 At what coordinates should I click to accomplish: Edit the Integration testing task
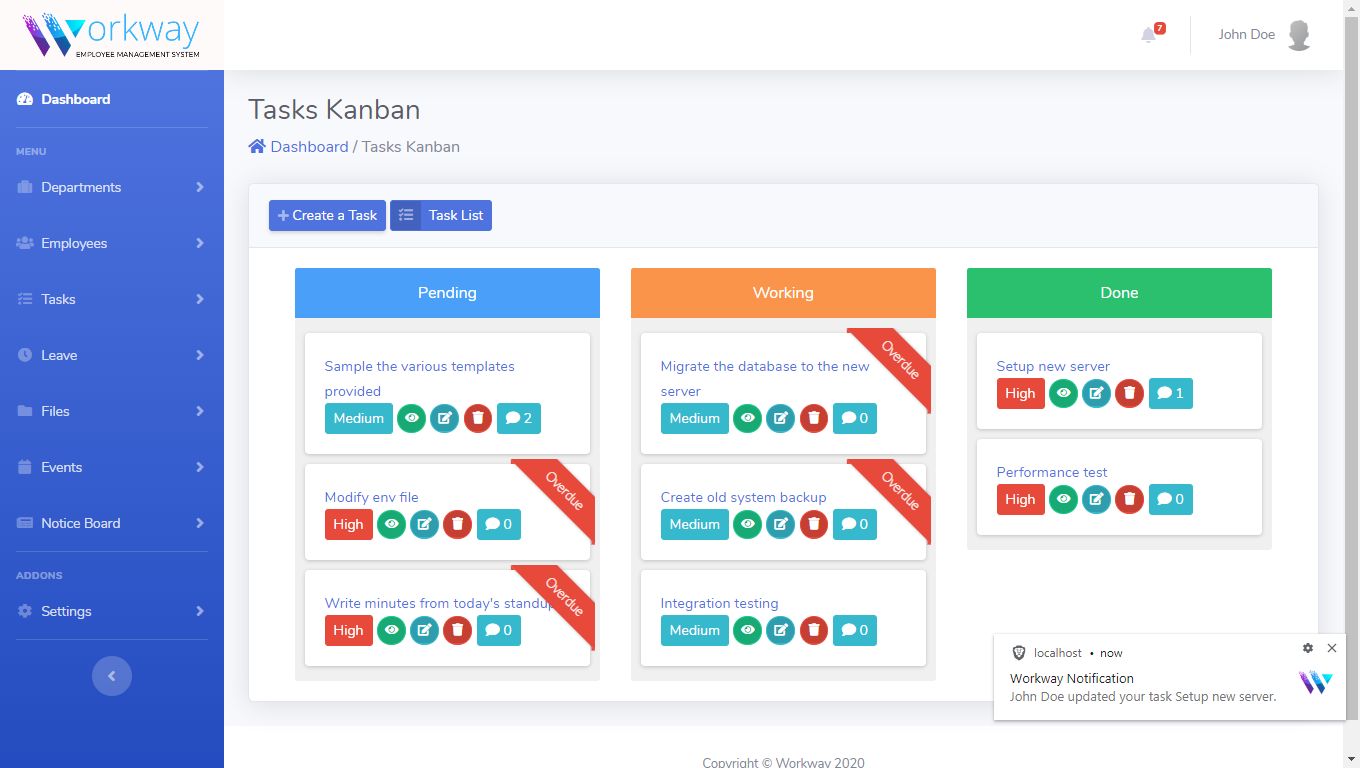pyautogui.click(x=780, y=630)
